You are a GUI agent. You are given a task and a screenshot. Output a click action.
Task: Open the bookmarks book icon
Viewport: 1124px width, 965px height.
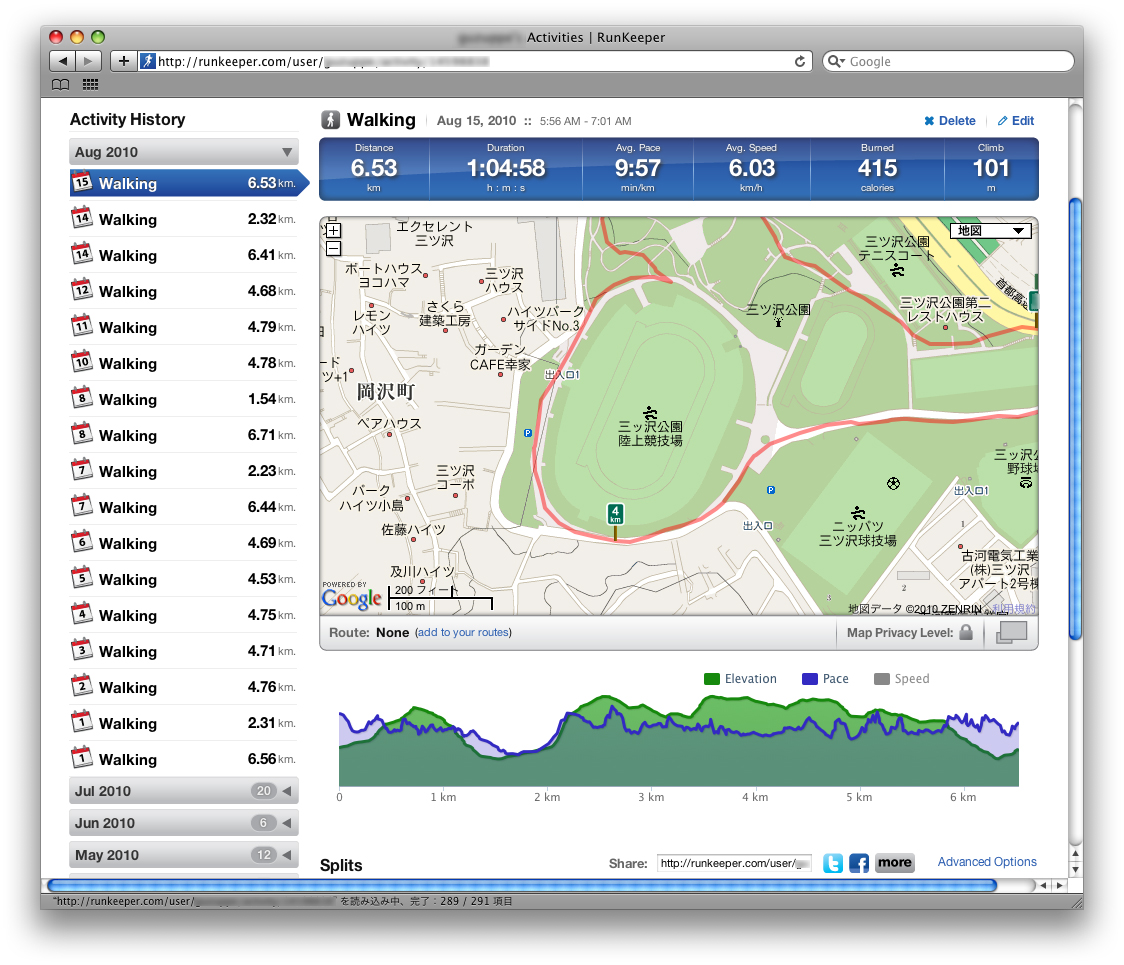pos(61,85)
